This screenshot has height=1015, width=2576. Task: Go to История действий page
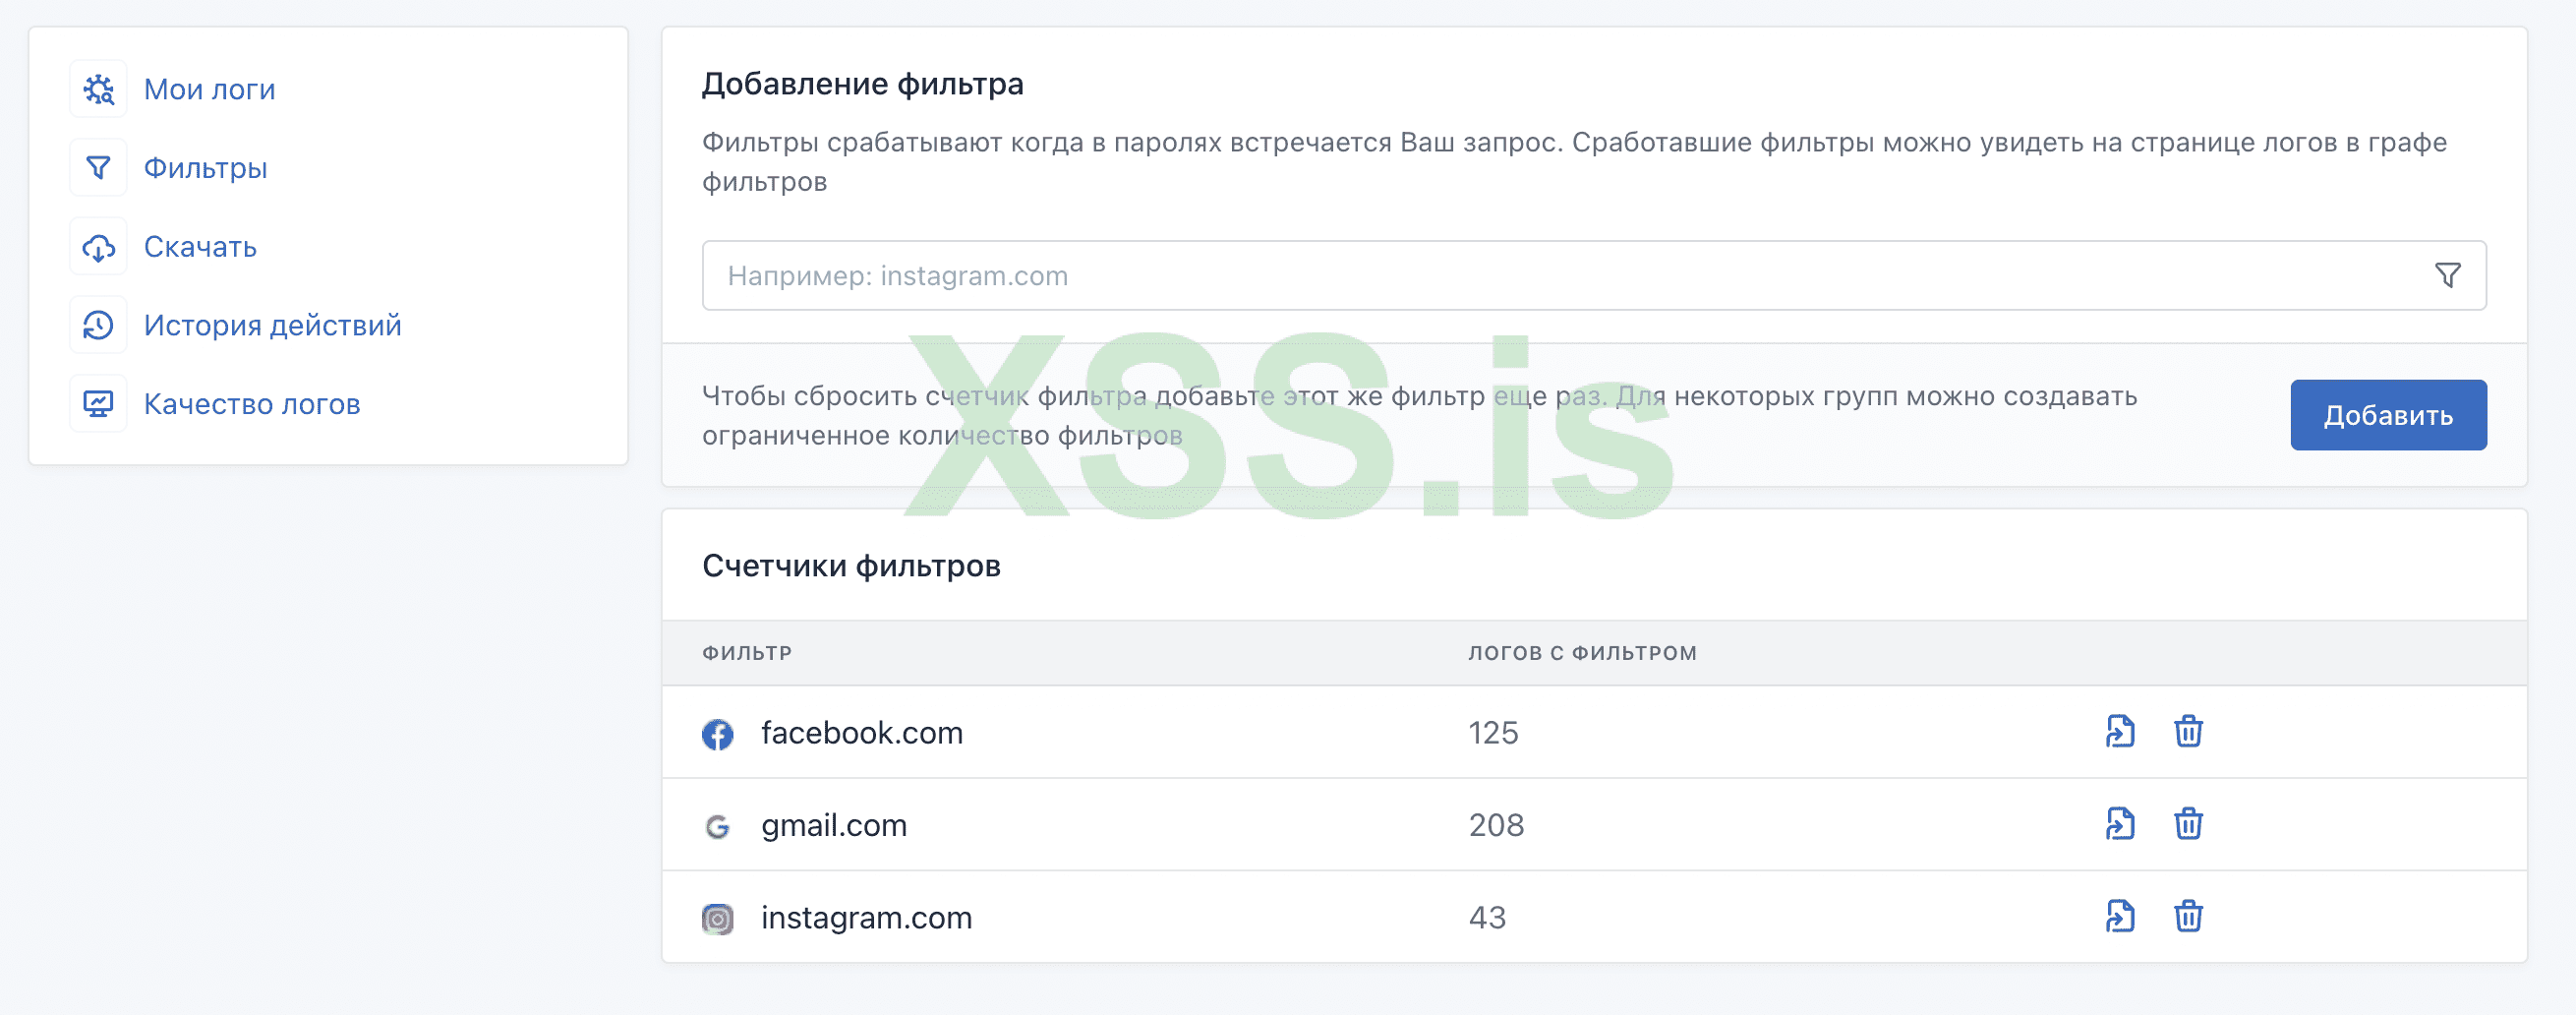272,325
